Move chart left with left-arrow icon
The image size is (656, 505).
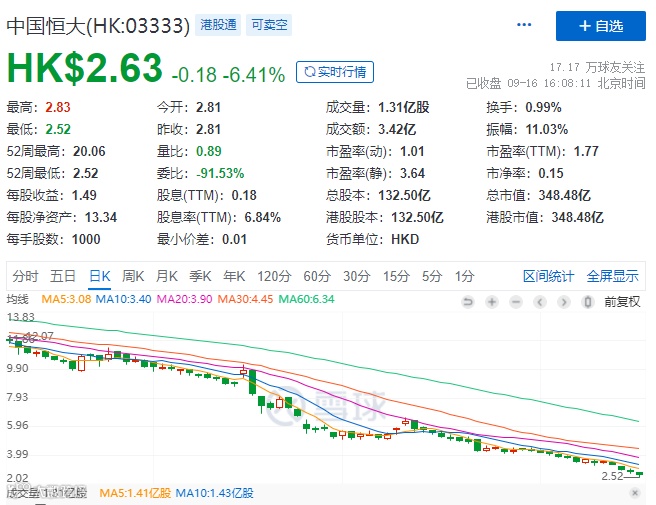[540, 302]
